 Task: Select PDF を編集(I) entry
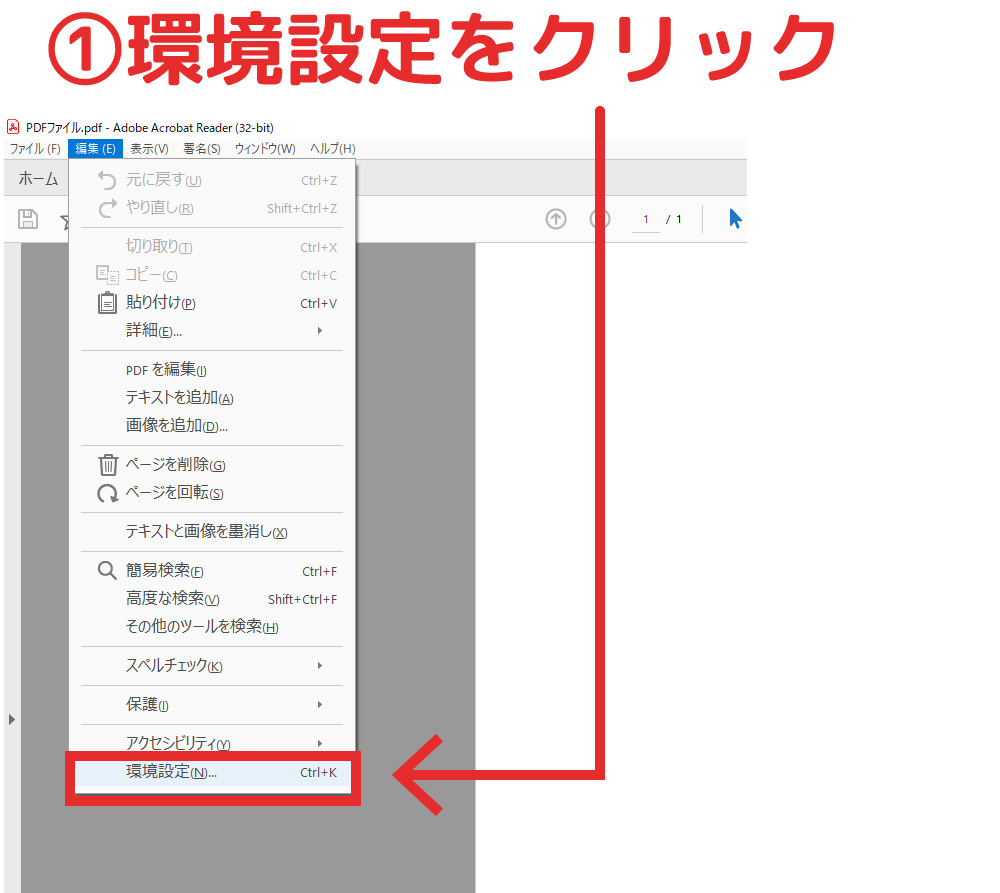click(212, 370)
